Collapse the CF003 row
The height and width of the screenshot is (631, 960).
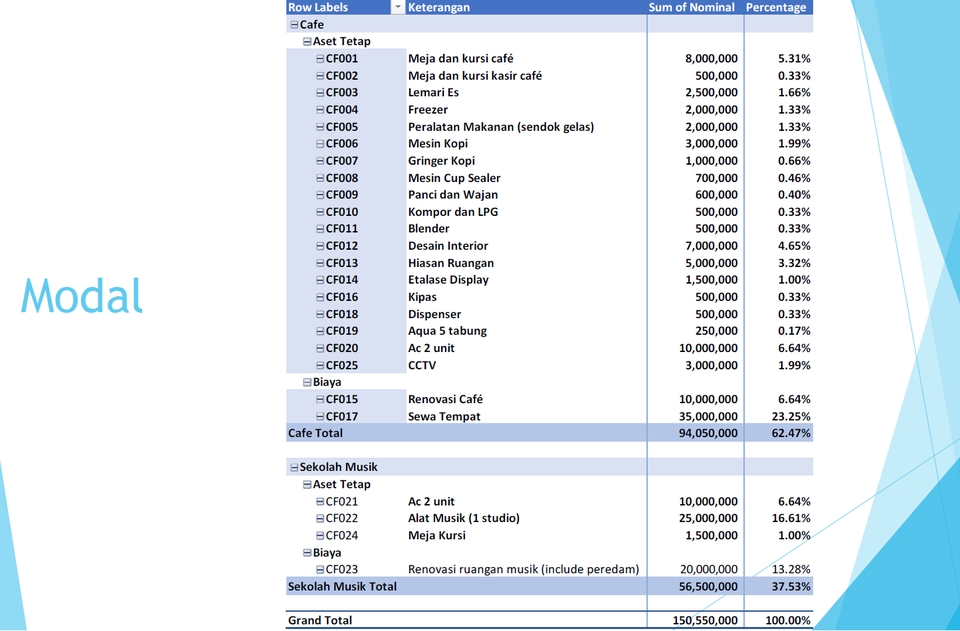pyautogui.click(x=320, y=93)
